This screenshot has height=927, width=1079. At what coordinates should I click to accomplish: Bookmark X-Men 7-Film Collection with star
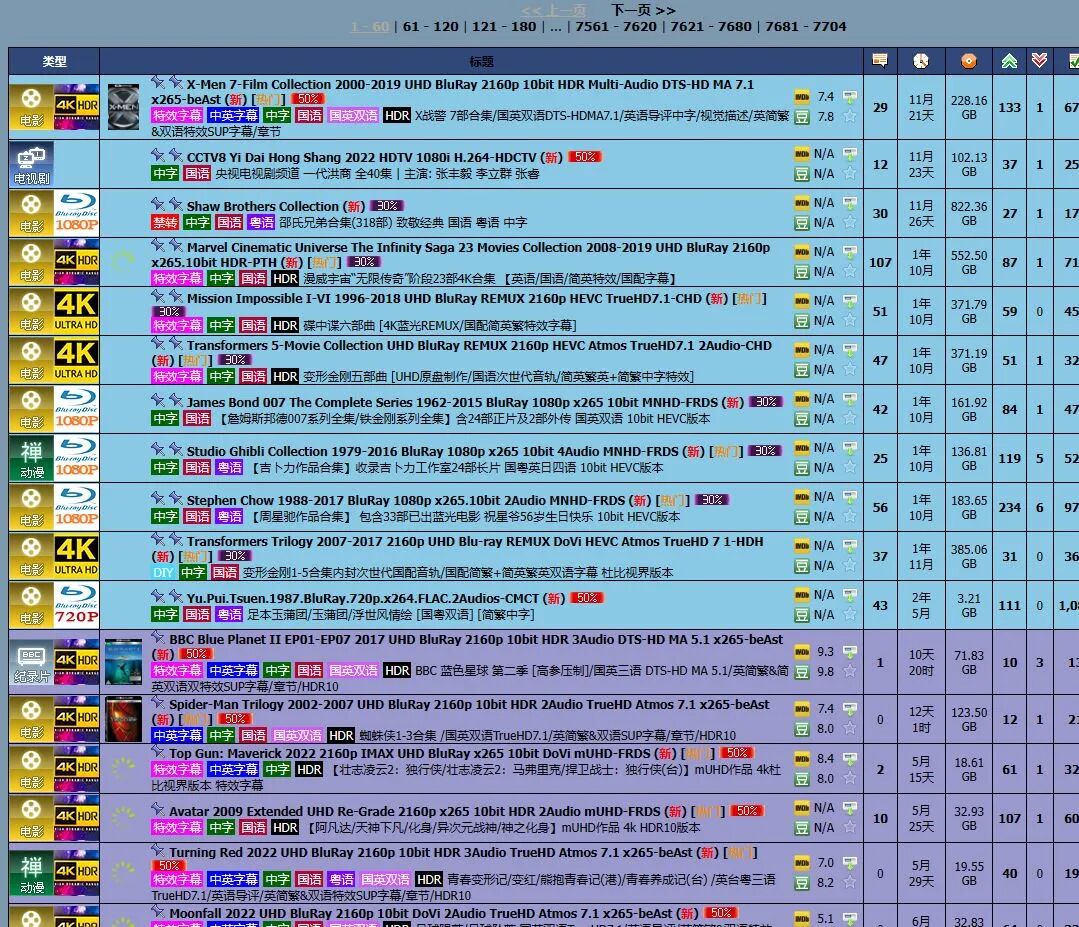tap(850, 116)
